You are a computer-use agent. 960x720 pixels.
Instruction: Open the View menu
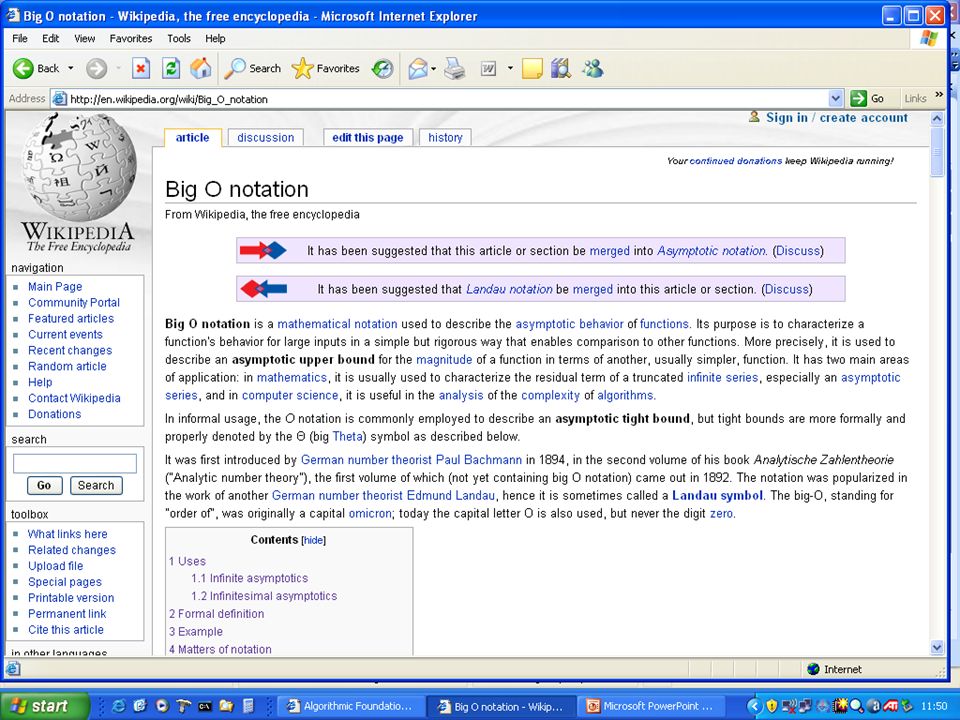coord(84,39)
